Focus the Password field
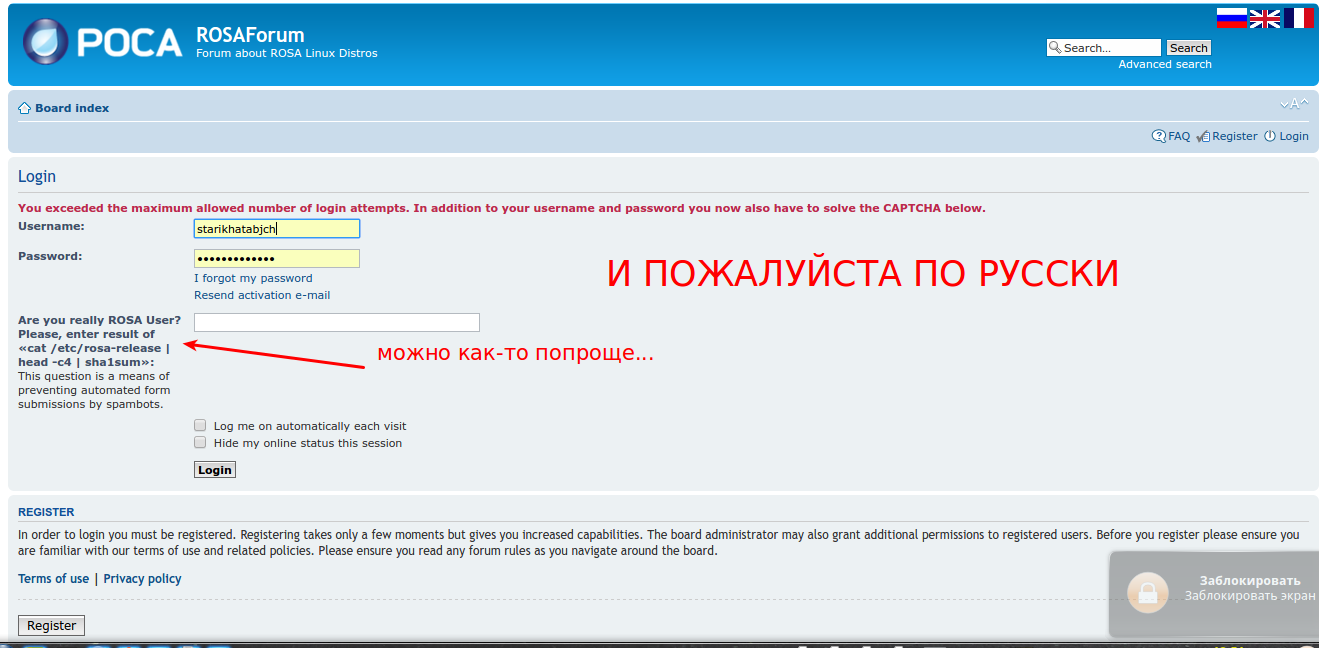Viewport: 1319px width, 648px height. coord(277,259)
